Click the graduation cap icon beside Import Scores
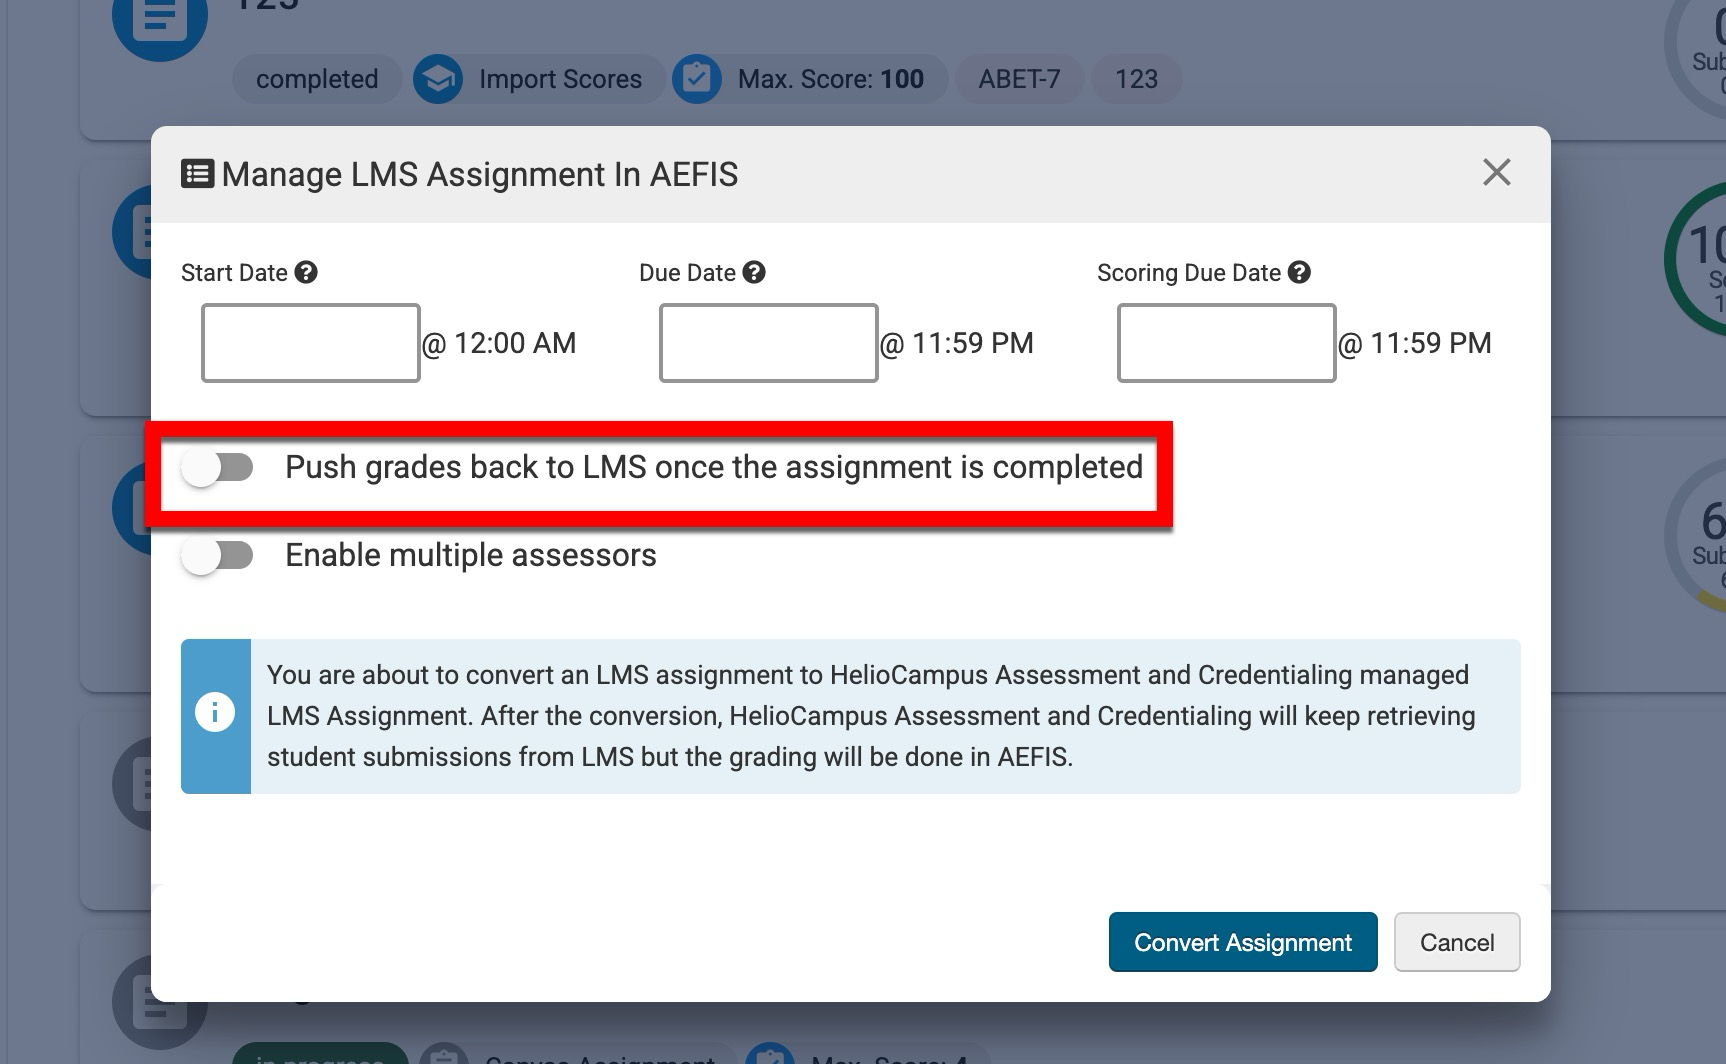Screen dimensions: 1726x1064 point(438,79)
